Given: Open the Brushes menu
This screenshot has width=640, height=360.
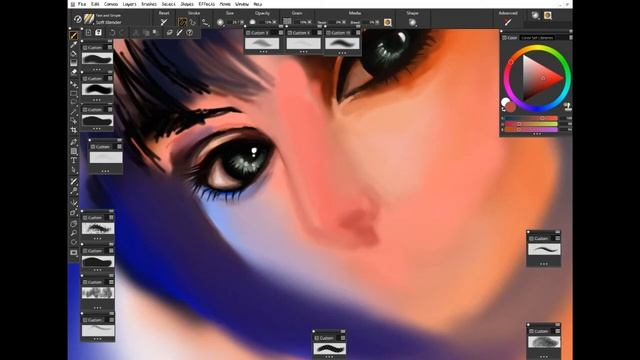Looking at the screenshot, I should [x=149, y=4].
